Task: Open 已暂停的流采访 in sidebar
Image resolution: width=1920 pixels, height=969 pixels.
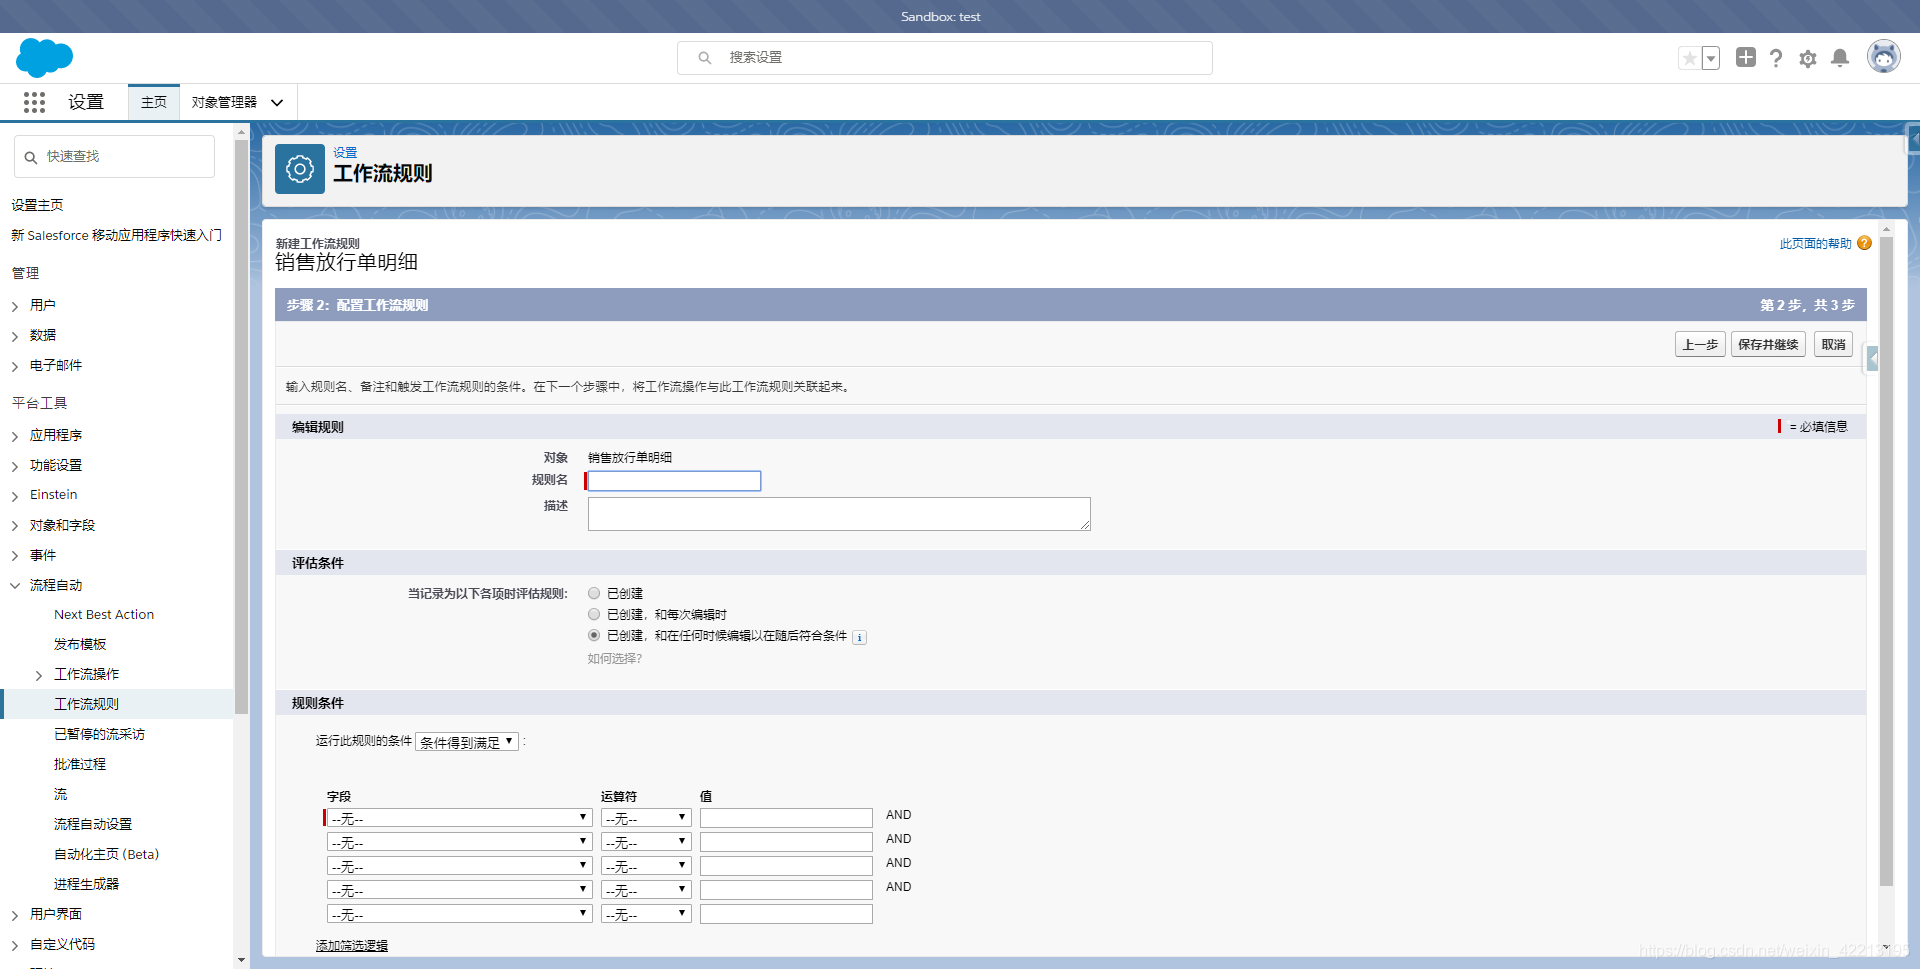Action: [x=99, y=734]
